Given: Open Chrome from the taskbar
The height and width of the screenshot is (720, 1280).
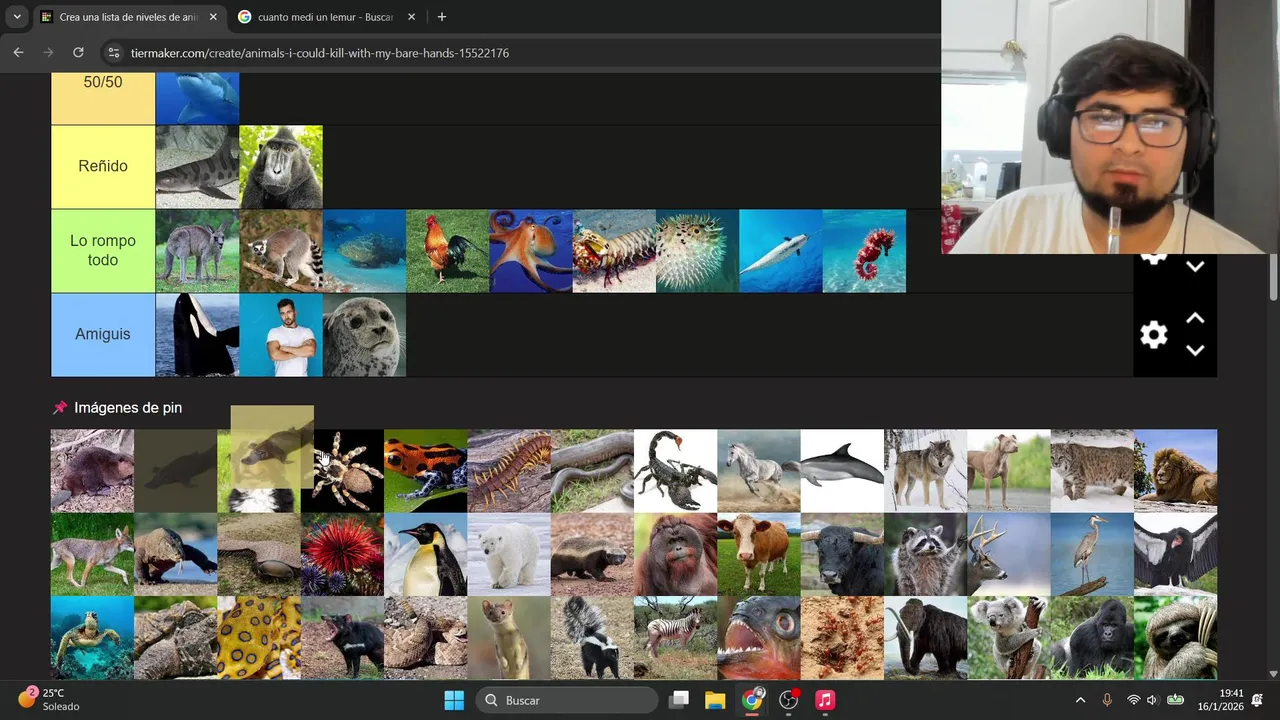Looking at the screenshot, I should [752, 700].
